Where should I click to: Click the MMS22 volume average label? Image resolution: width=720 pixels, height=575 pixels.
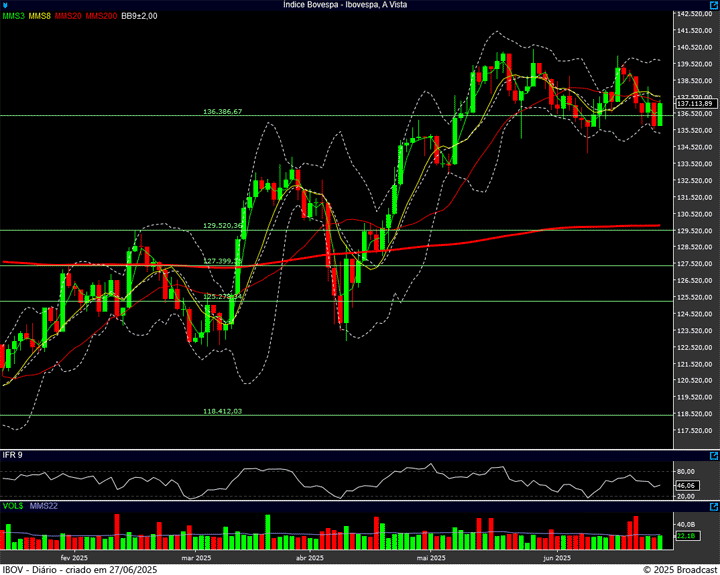[x=44, y=506]
